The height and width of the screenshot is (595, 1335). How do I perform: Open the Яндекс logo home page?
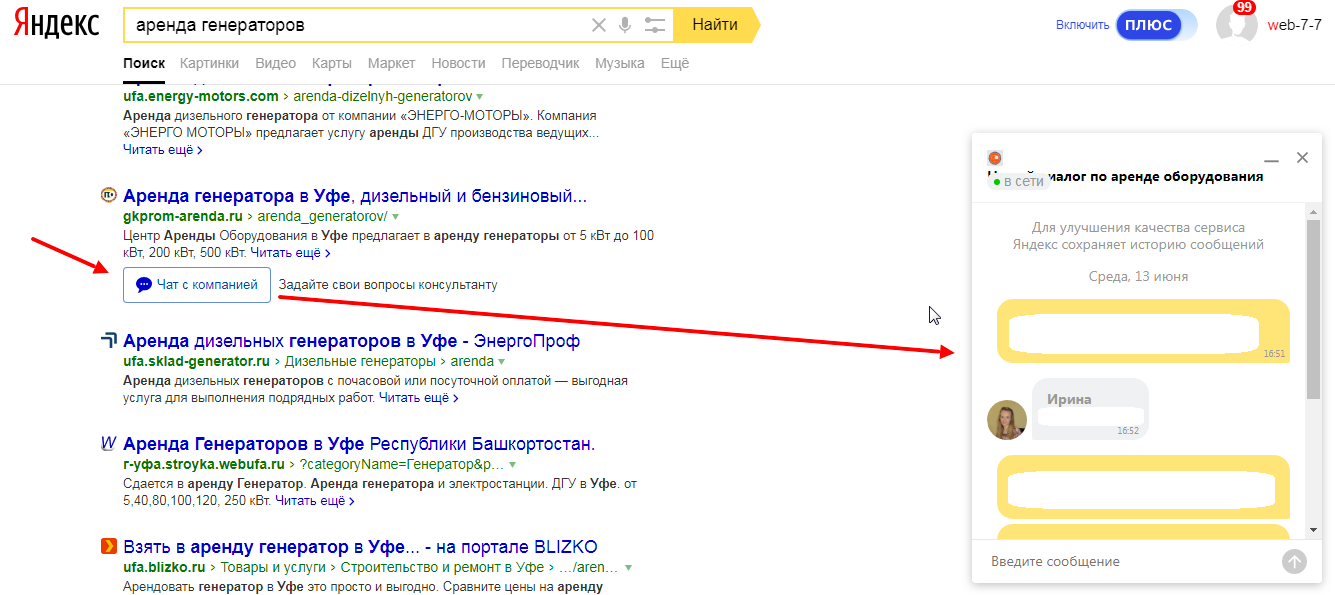[x=57, y=25]
